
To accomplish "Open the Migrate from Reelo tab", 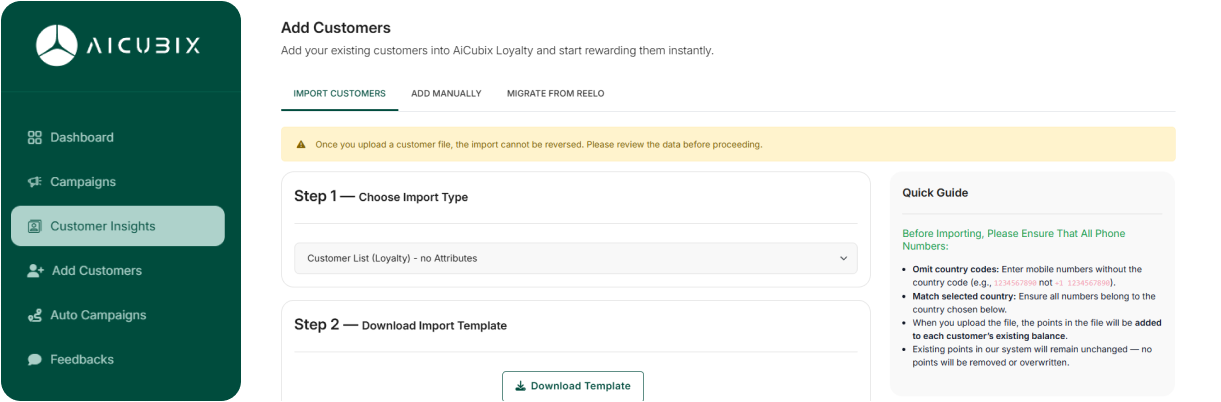I will pyautogui.click(x=555, y=93).
